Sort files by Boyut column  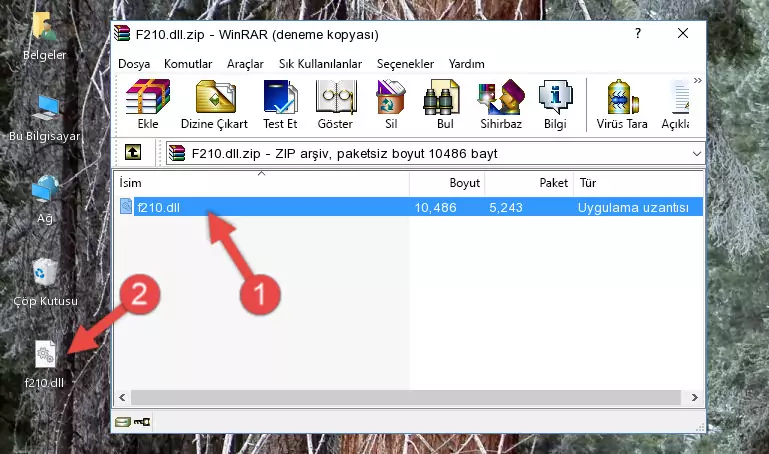tap(447, 183)
